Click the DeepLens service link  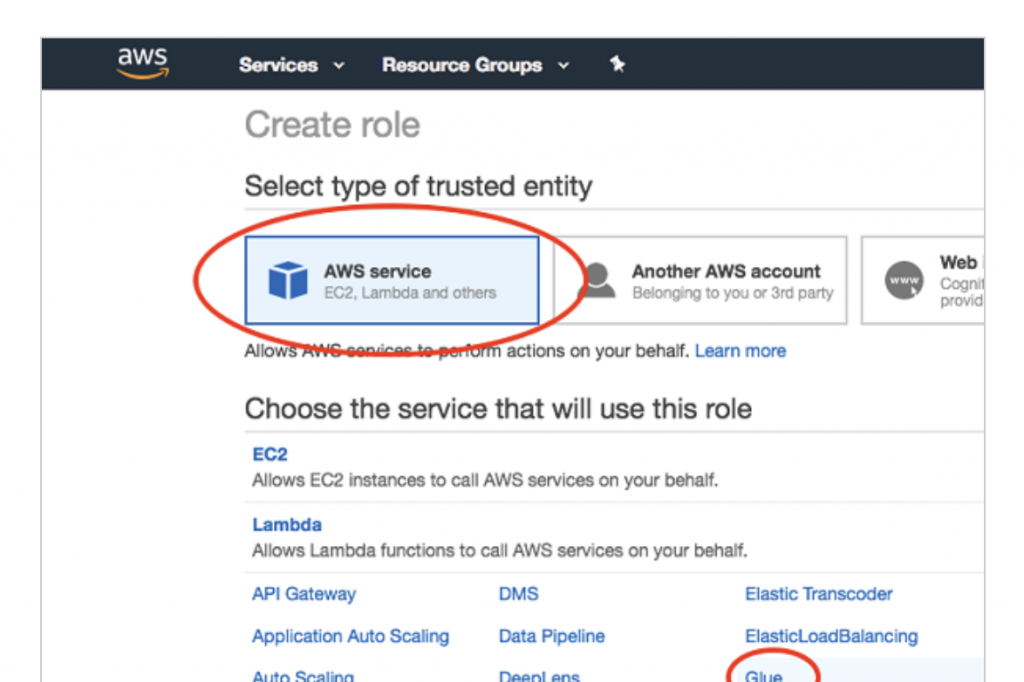coord(539,676)
